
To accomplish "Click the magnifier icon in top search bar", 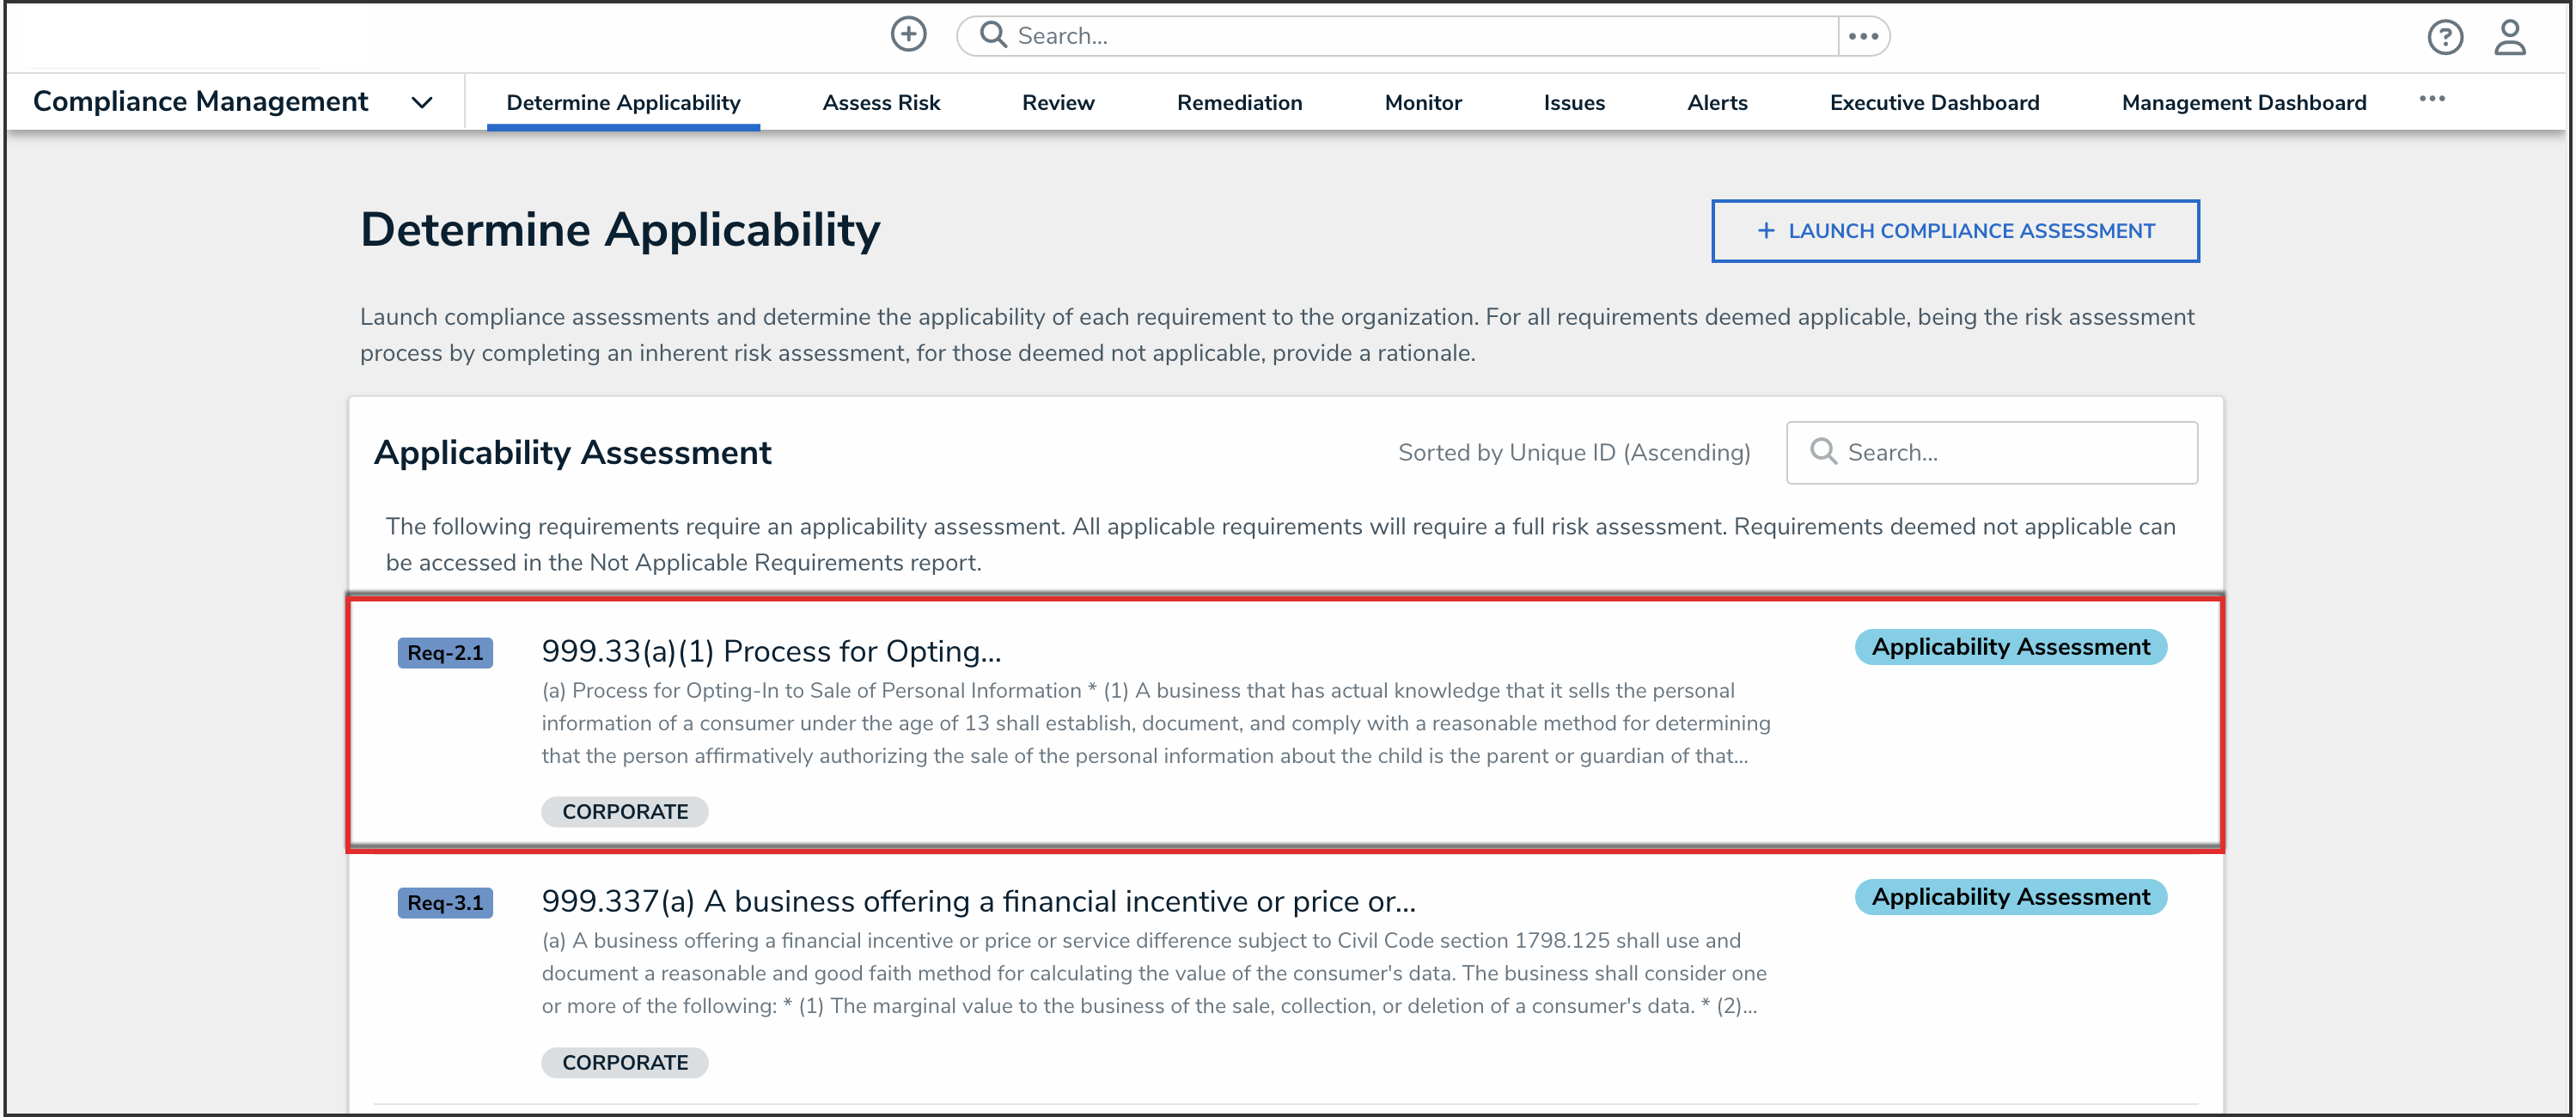I will [x=992, y=35].
